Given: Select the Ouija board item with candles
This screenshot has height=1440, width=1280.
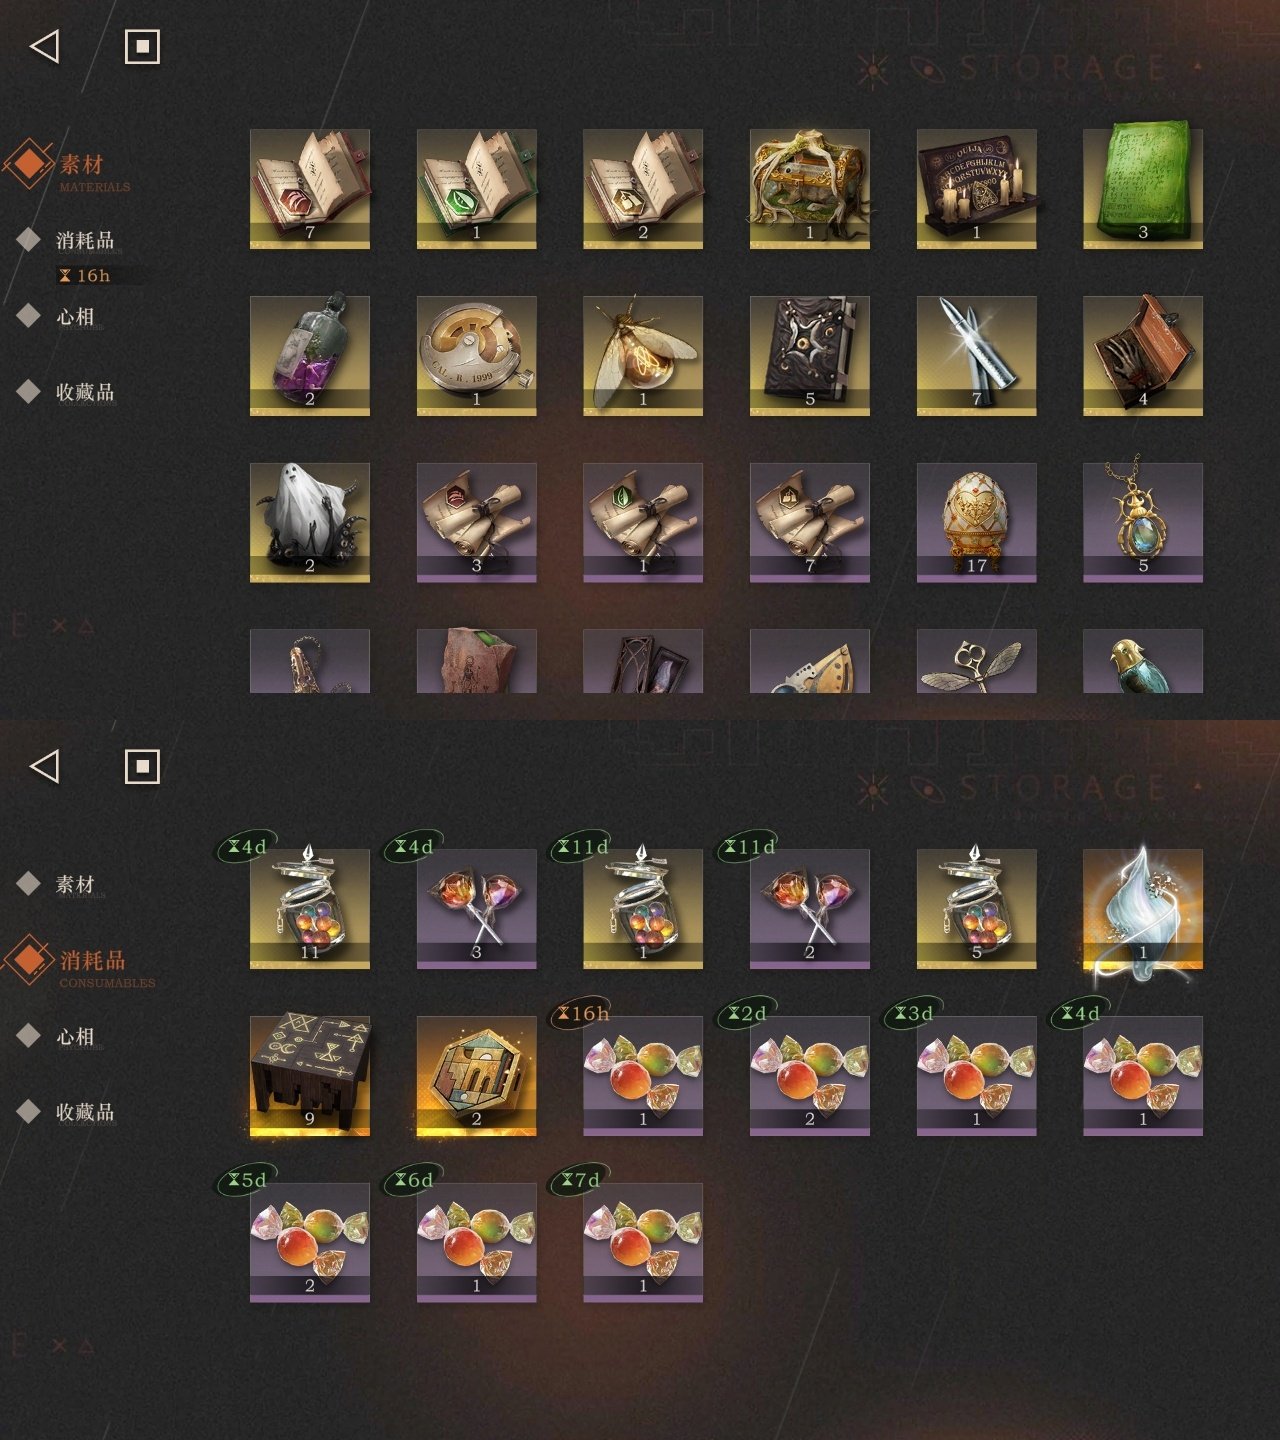Looking at the screenshot, I should pos(976,189).
